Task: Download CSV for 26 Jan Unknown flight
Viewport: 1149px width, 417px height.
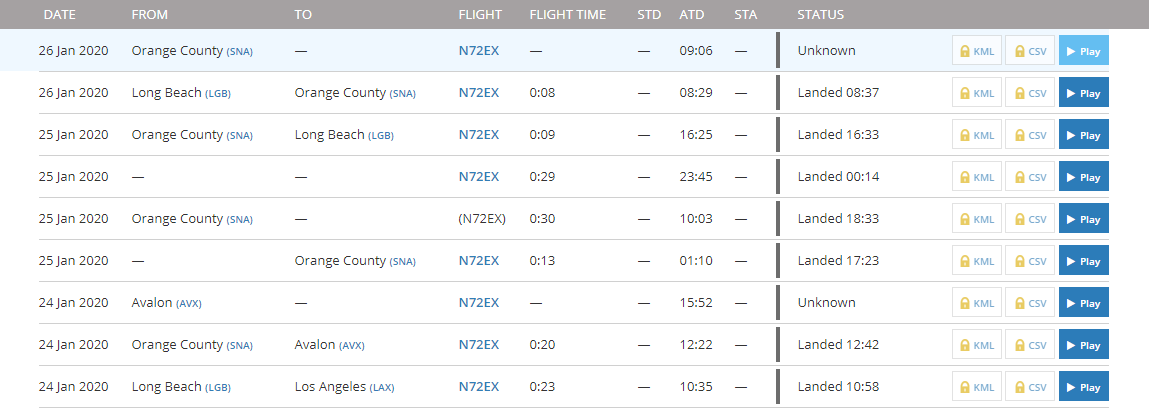Action: click(x=1030, y=51)
